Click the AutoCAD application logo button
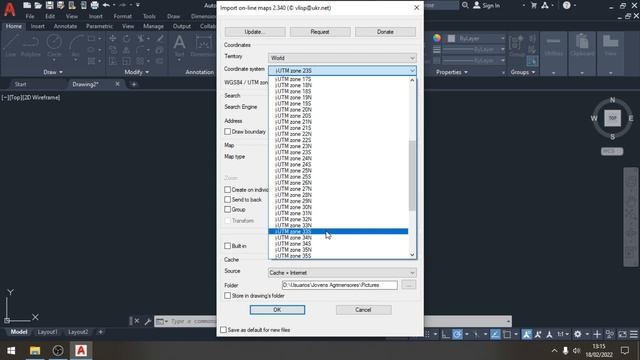 9,9
